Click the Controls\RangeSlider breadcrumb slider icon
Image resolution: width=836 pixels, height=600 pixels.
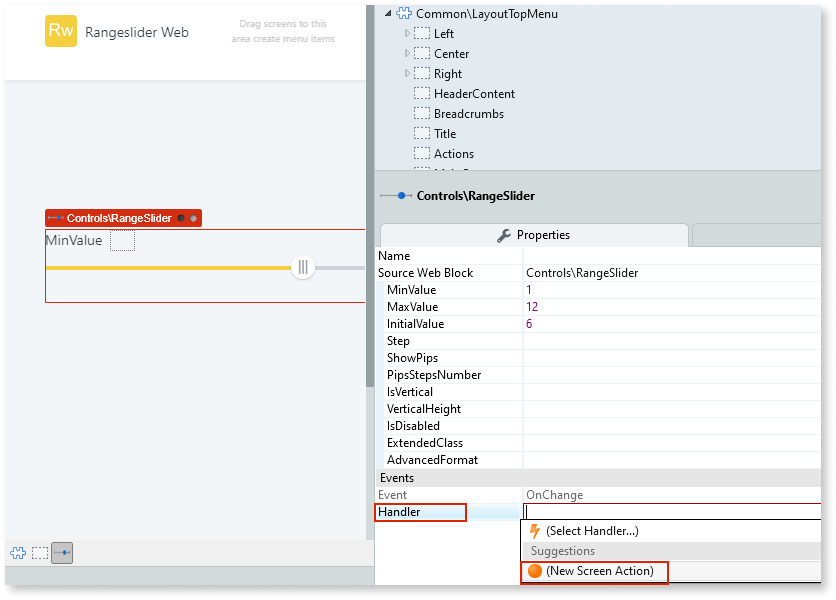point(399,197)
